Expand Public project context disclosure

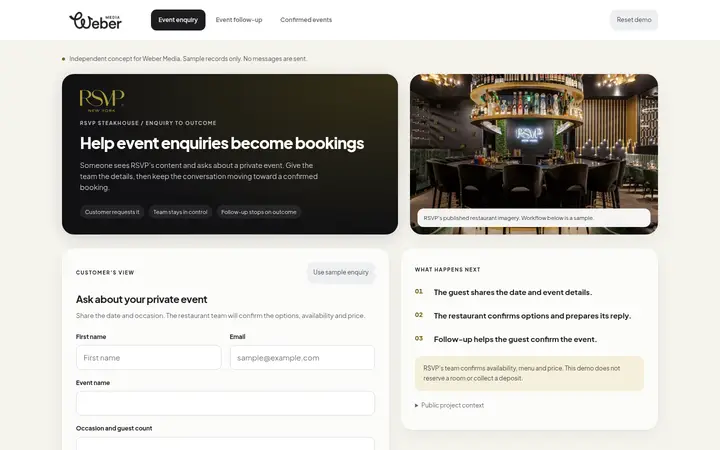[x=449, y=405]
